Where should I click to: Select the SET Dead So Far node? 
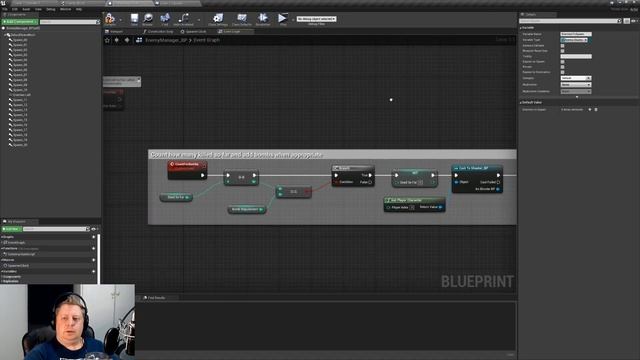click(415, 178)
